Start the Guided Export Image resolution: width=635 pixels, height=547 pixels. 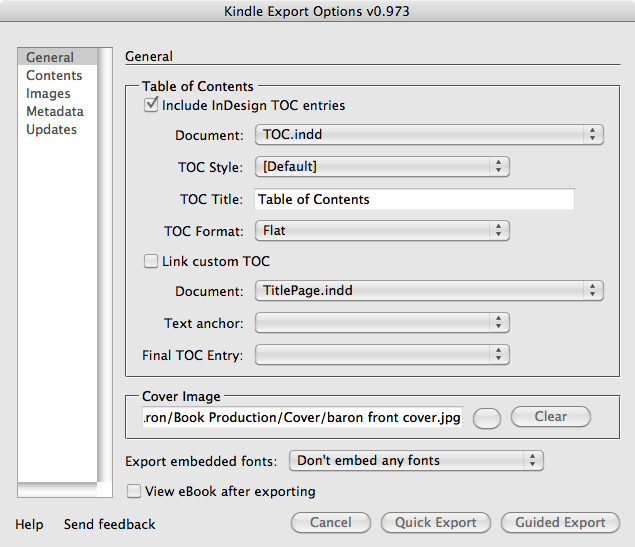pyautogui.click(x=560, y=522)
